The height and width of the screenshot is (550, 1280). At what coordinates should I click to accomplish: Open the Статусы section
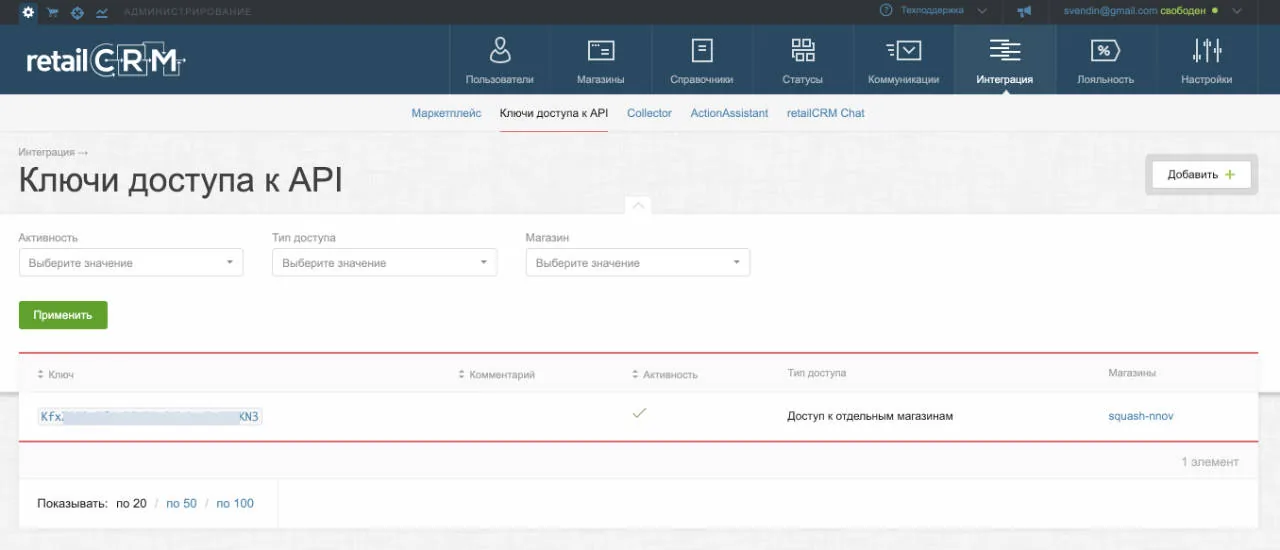click(803, 60)
